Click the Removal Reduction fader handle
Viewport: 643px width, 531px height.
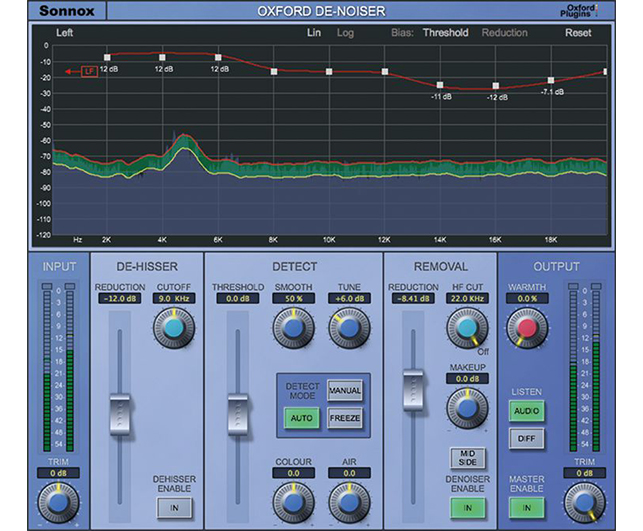click(x=413, y=390)
